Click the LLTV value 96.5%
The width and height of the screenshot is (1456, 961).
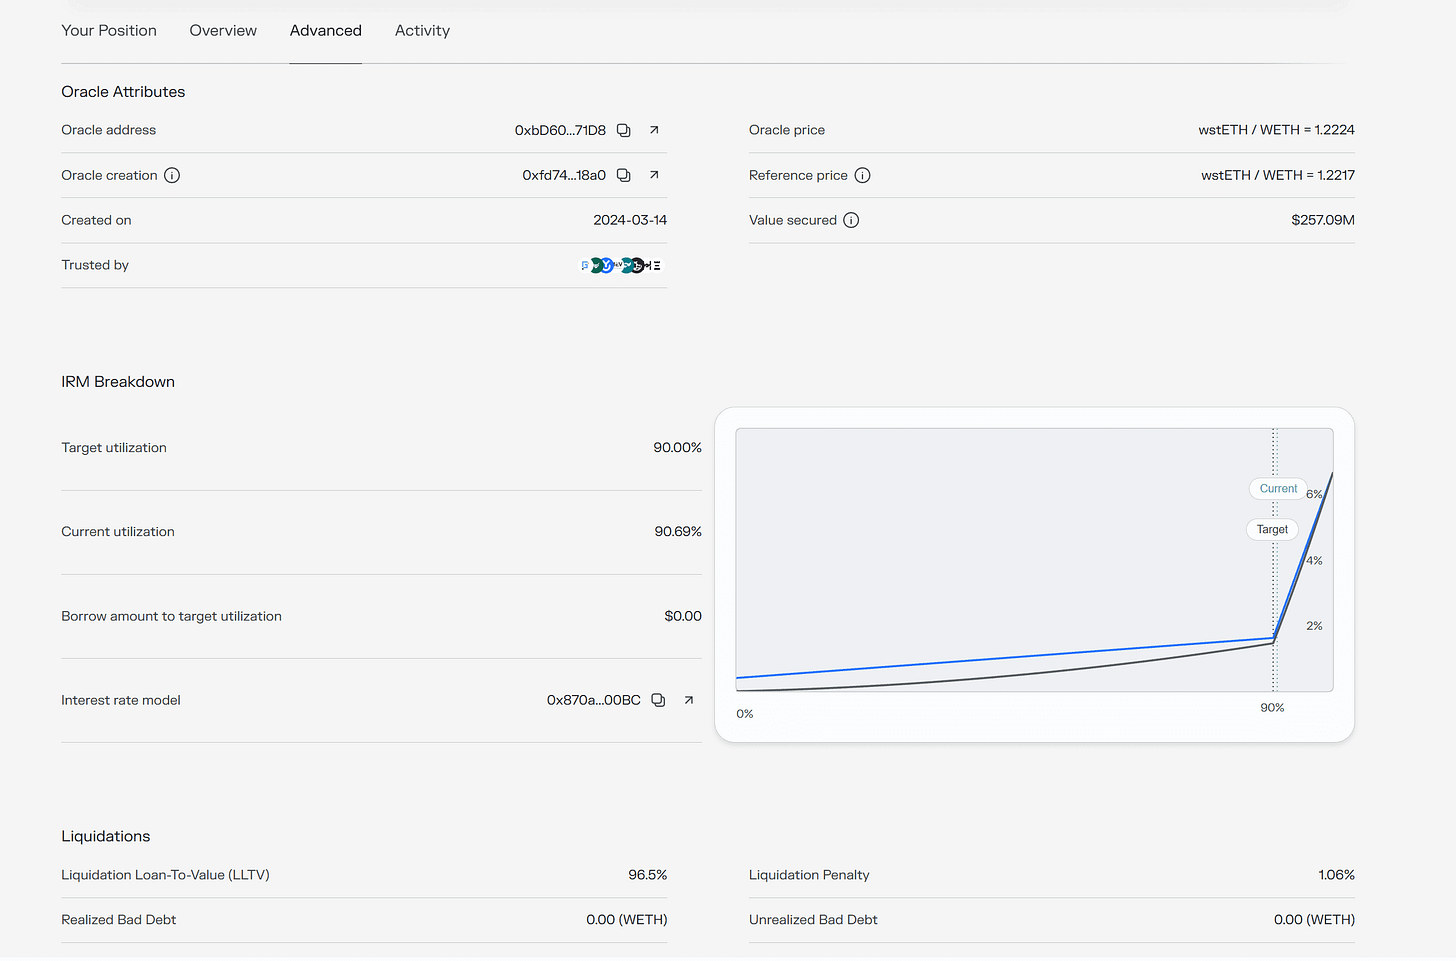tap(647, 875)
